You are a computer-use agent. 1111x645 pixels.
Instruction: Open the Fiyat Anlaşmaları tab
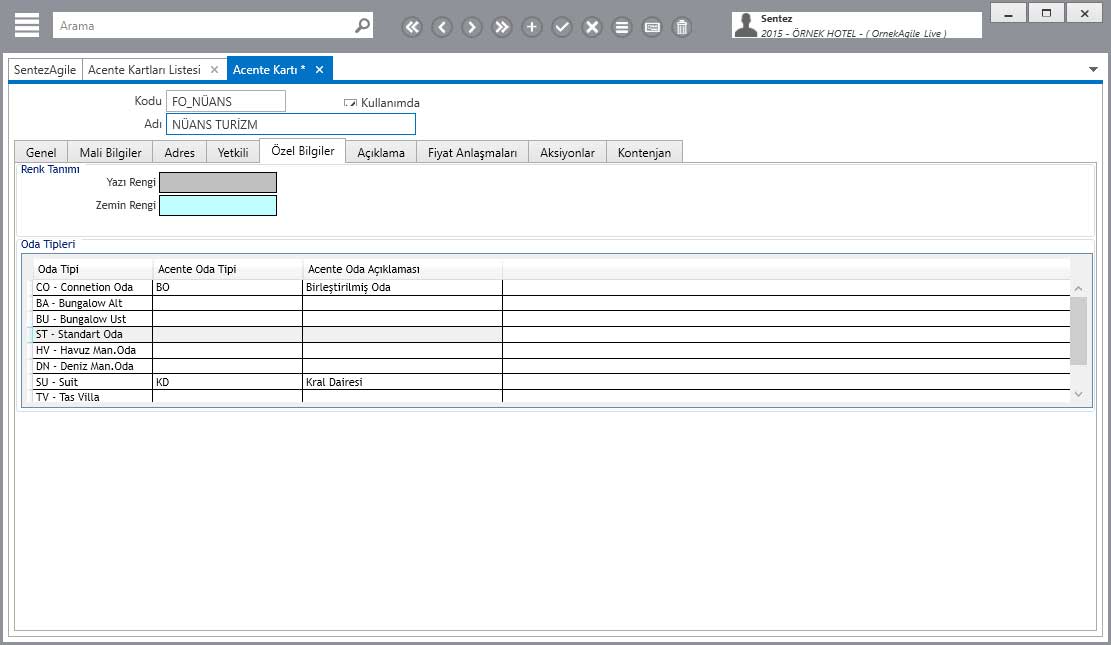[473, 152]
